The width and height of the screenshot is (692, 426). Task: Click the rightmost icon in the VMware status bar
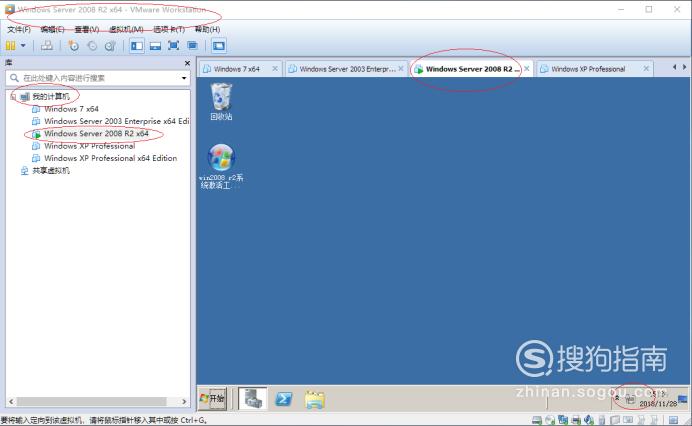pos(673,420)
